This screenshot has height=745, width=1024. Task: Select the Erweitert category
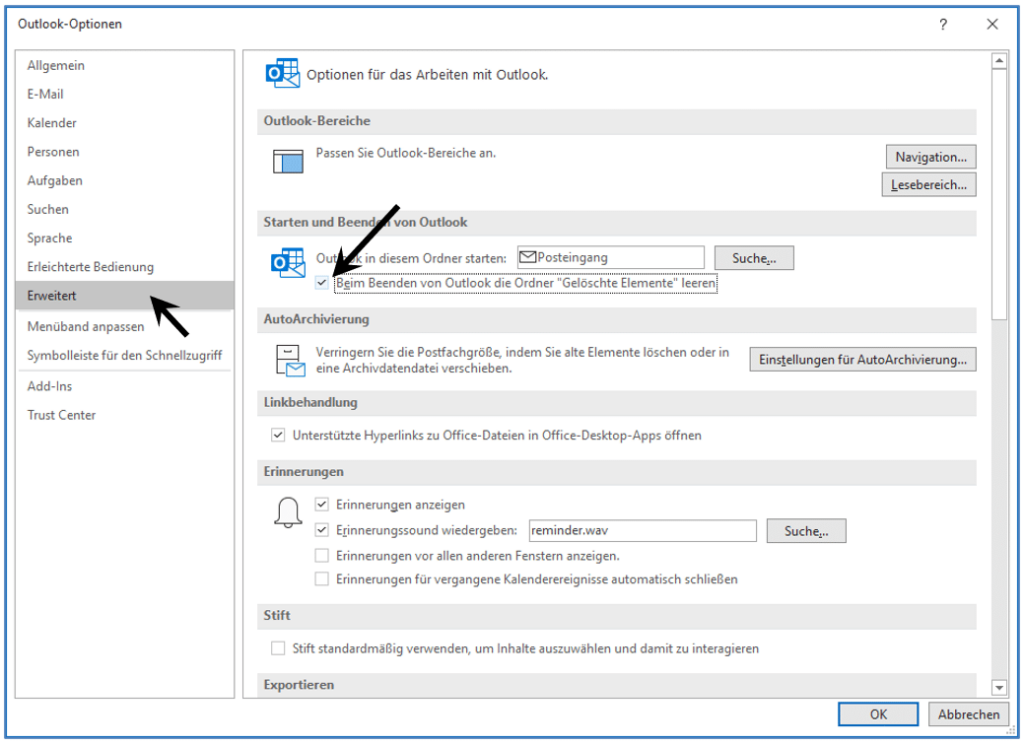pyautogui.click(x=124, y=295)
